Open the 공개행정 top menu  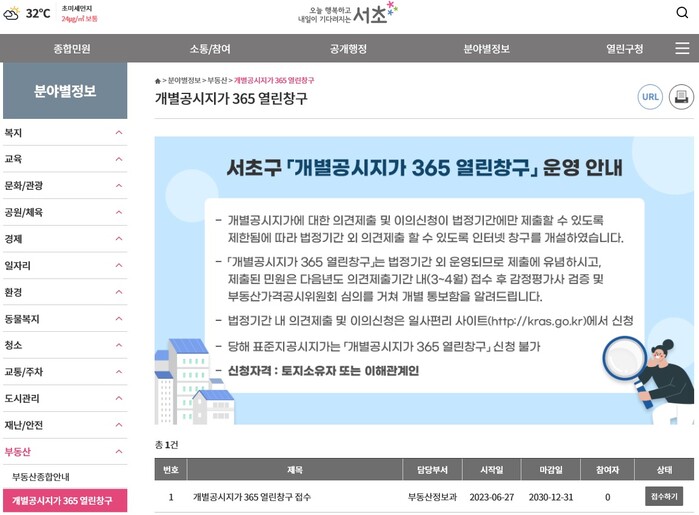pos(349,49)
